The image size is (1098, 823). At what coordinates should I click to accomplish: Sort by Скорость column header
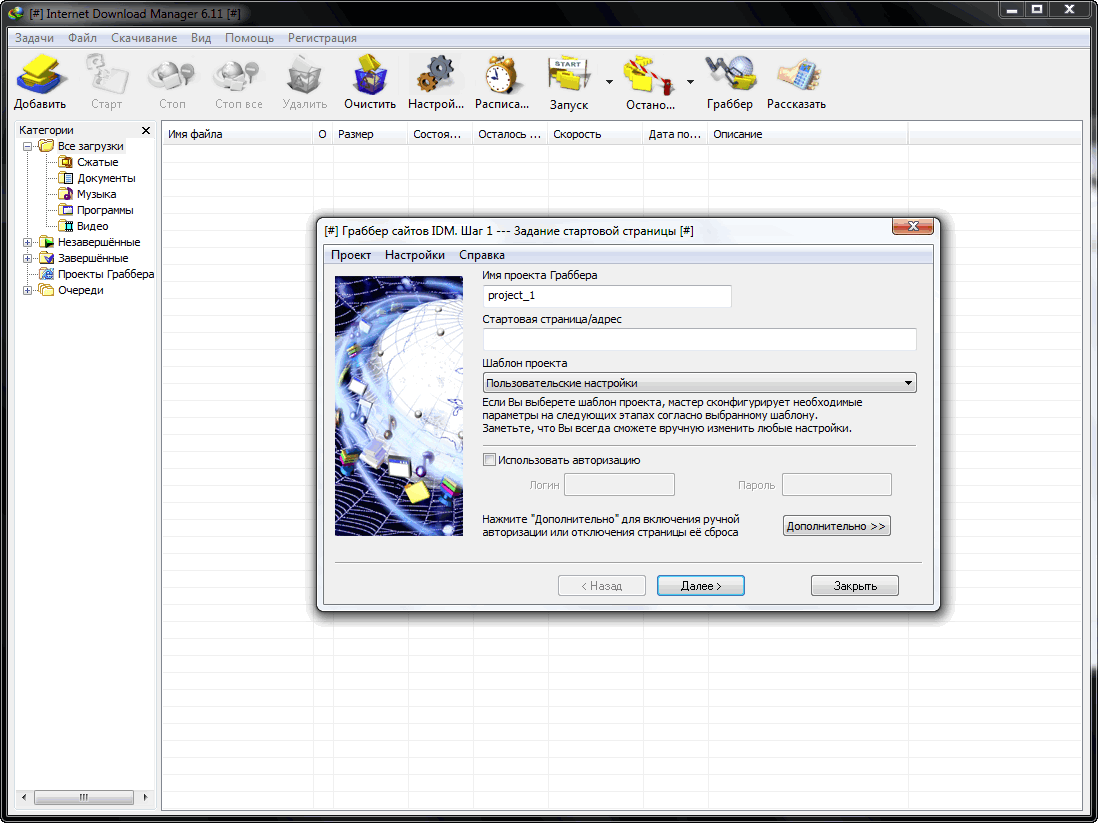click(595, 134)
